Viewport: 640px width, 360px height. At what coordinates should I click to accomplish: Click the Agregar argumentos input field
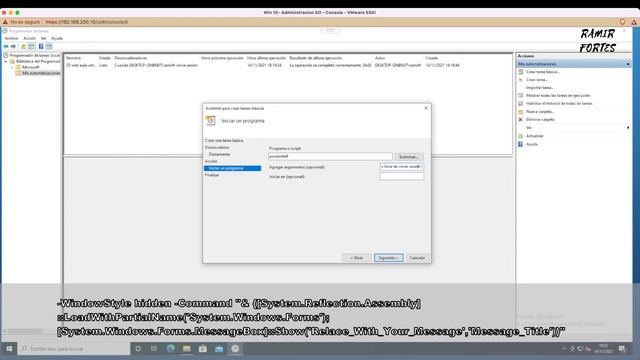[x=402, y=167]
